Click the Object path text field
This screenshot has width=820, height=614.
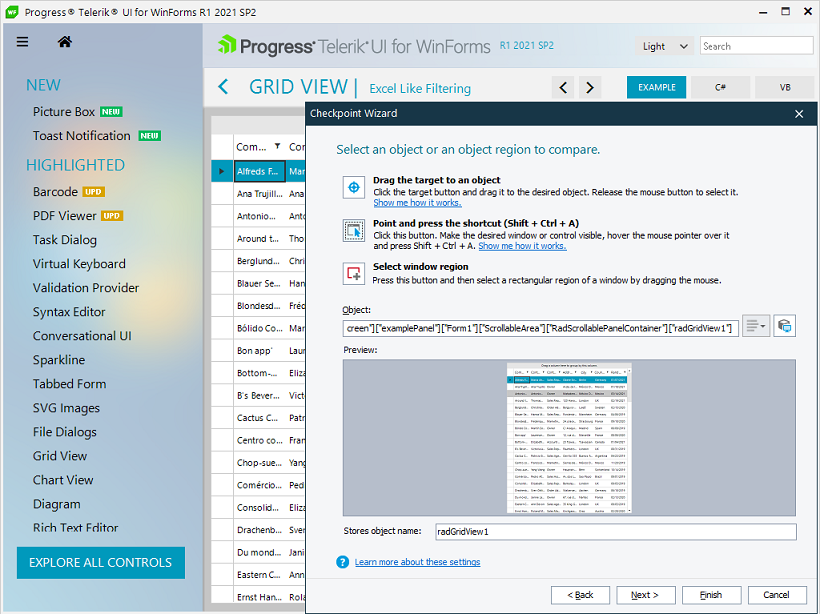tap(541, 328)
